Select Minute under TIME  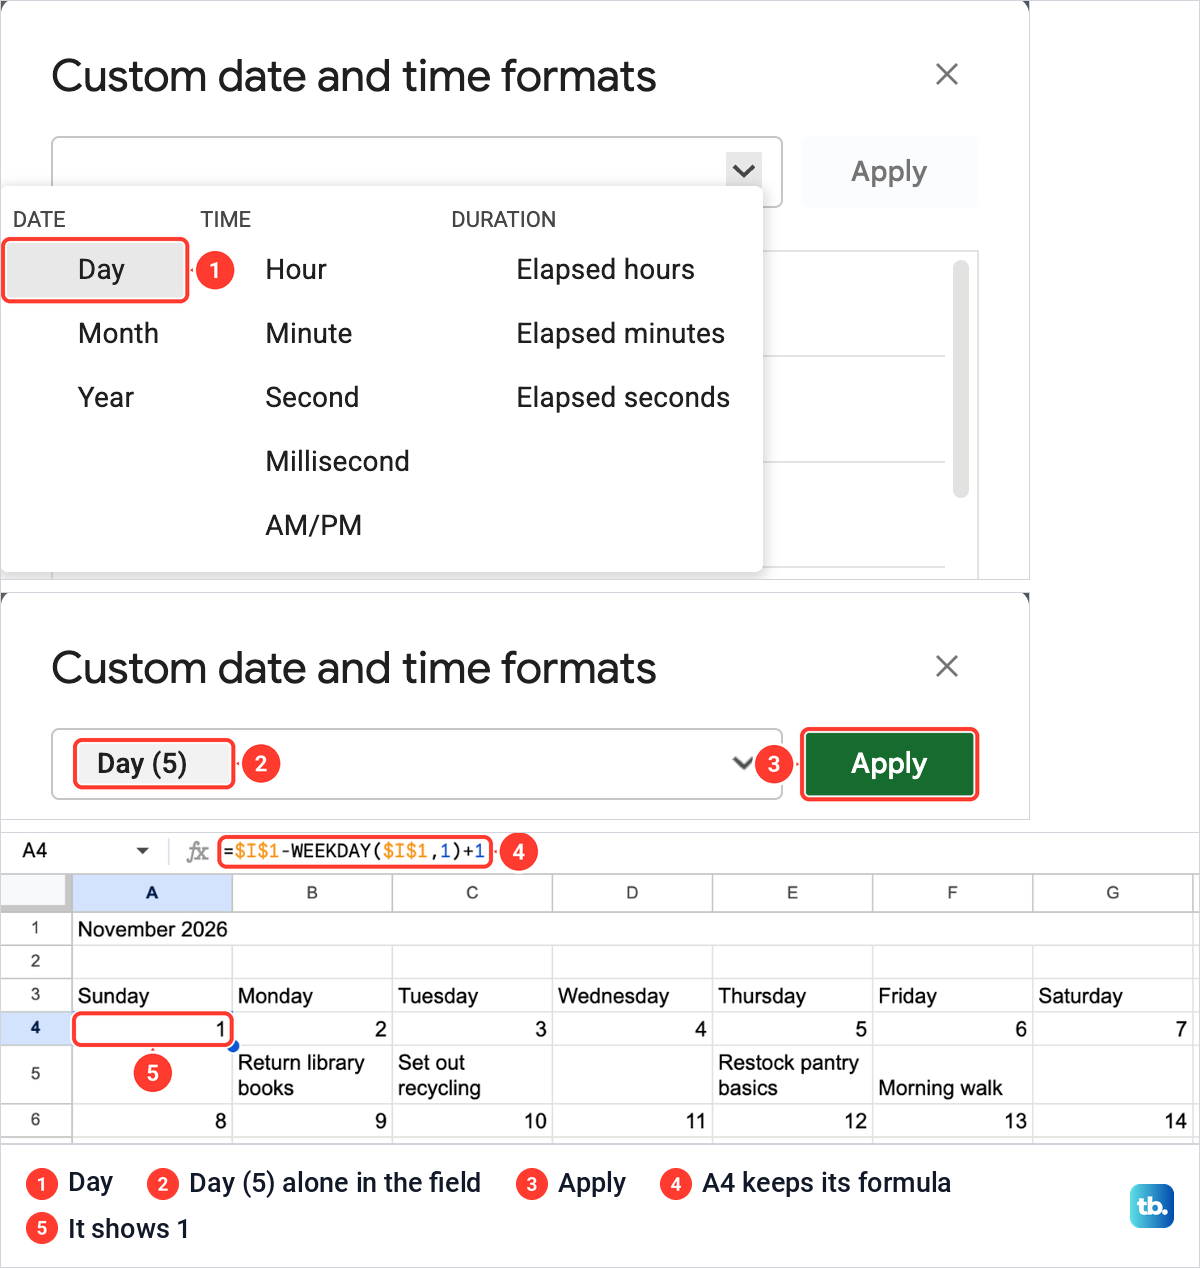[x=309, y=334]
